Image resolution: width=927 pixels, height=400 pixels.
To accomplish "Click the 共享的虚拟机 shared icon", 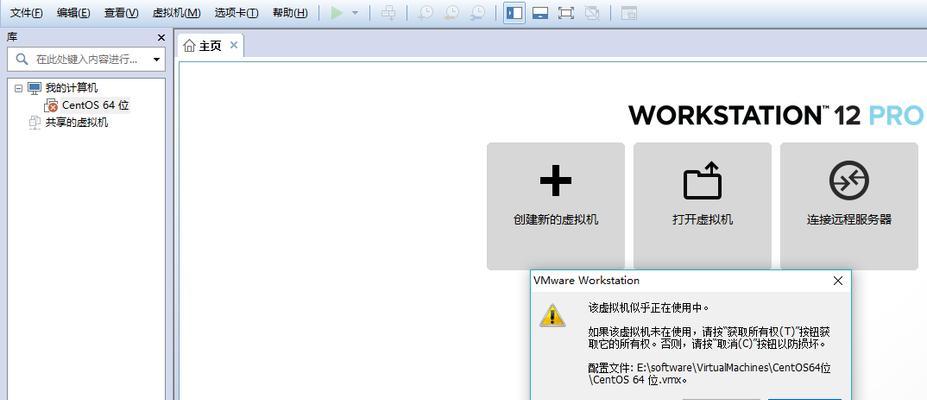I will pyautogui.click(x=35, y=123).
